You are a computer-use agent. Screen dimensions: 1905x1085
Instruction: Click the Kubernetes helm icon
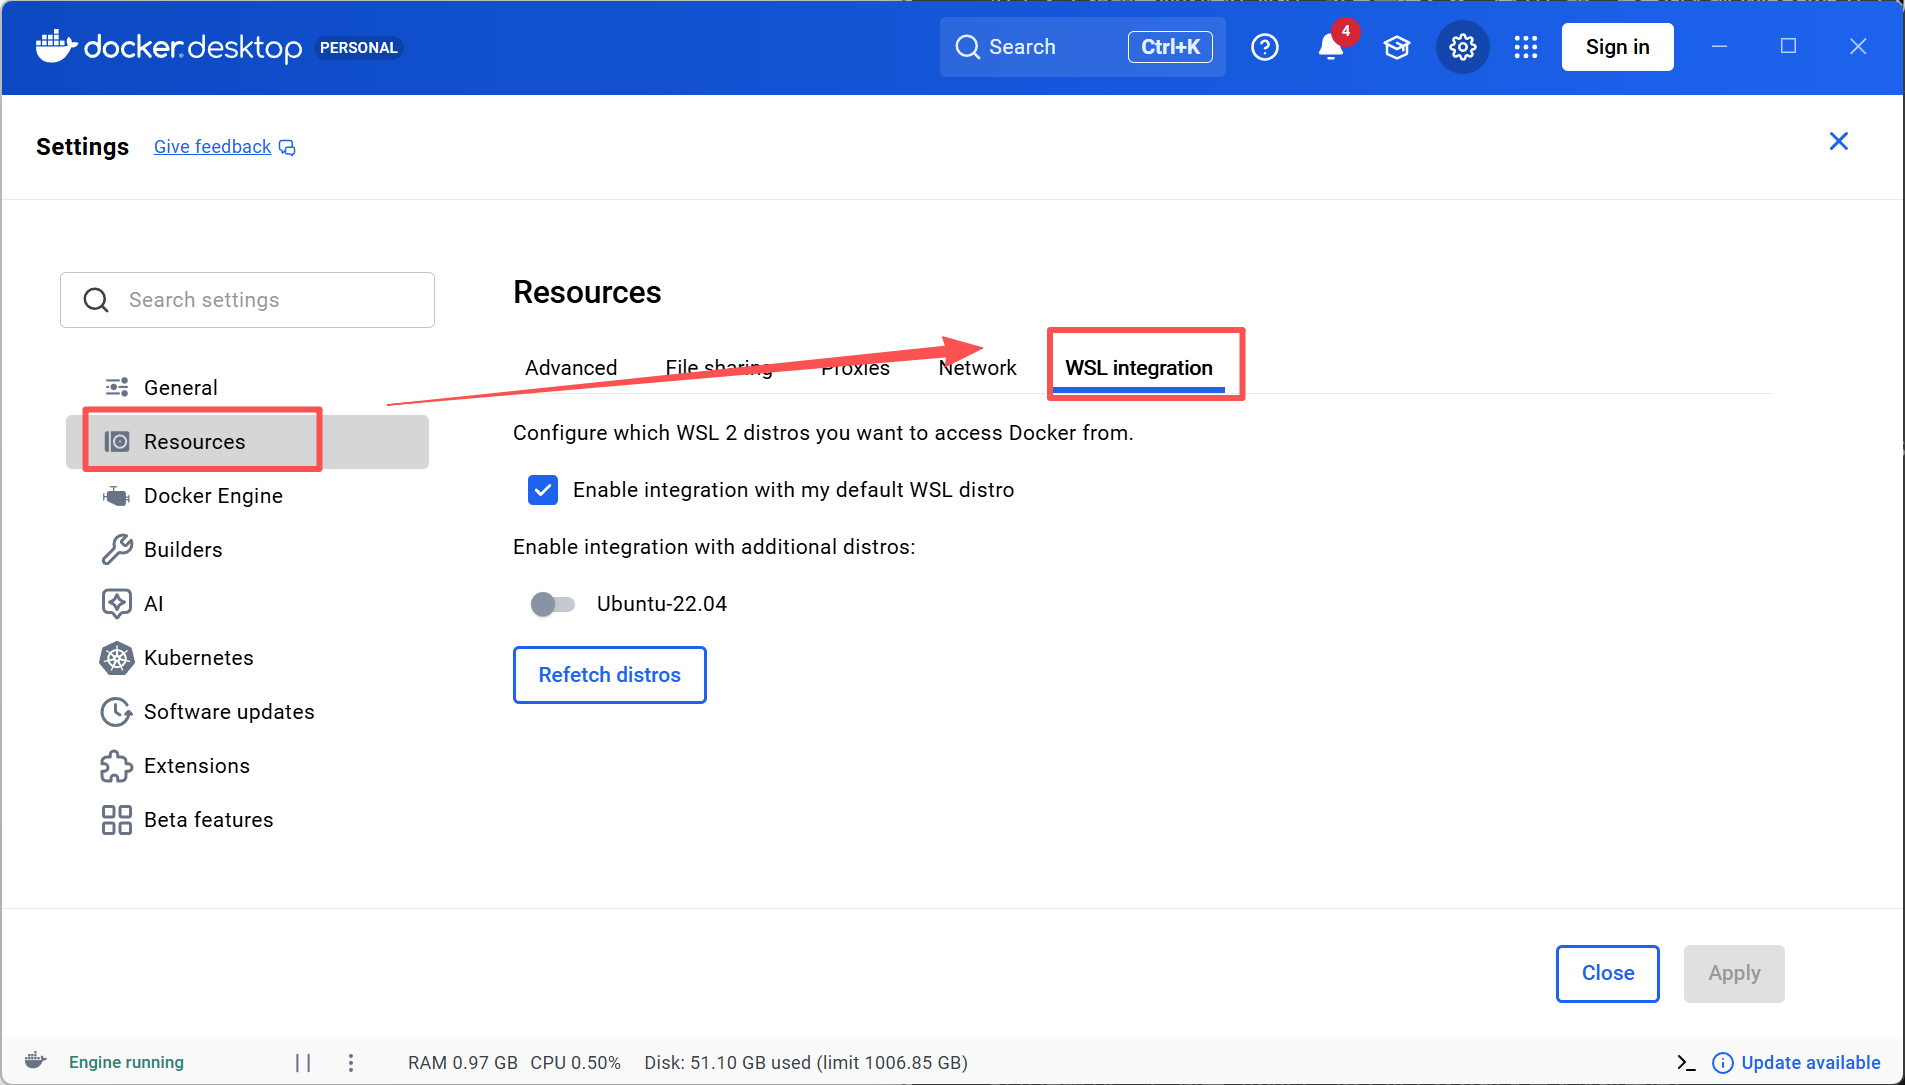pos(117,657)
